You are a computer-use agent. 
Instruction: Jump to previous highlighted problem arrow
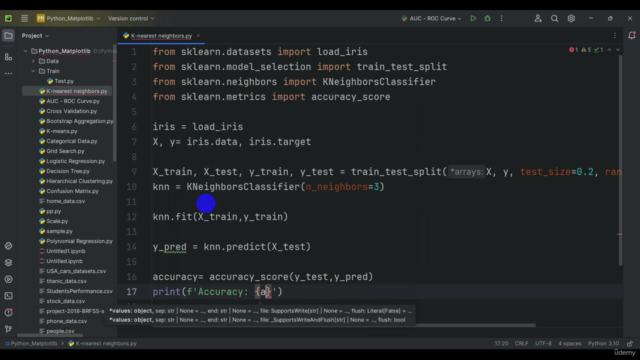click(x=609, y=50)
